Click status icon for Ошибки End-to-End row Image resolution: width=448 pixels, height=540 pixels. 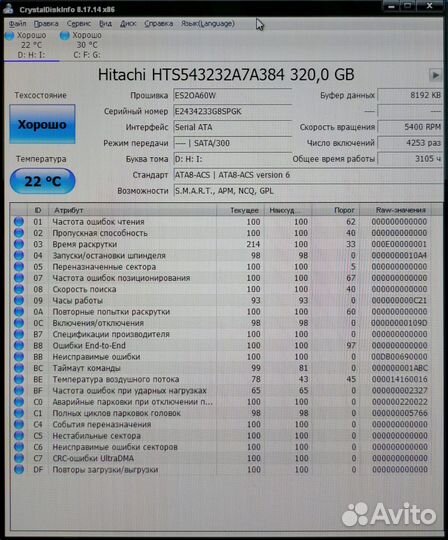(x=19, y=345)
